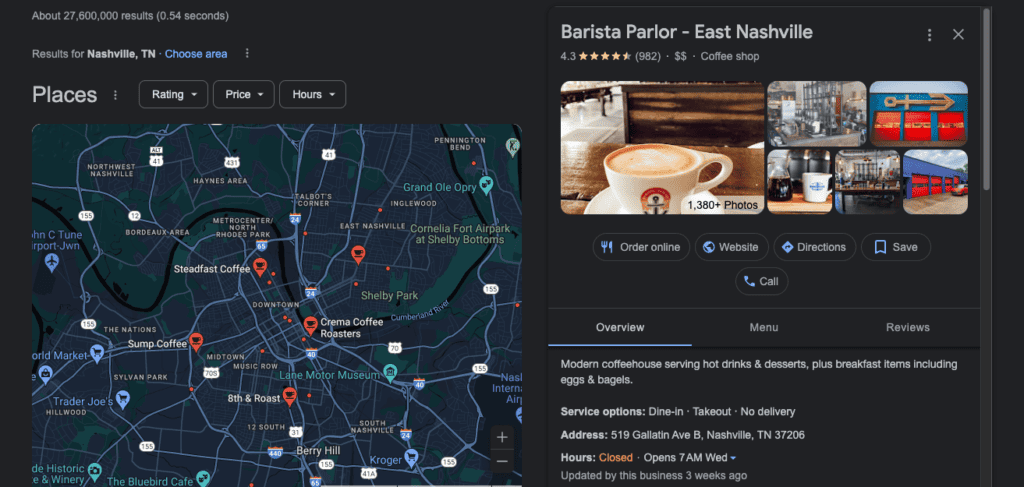Click the Shelby Park map label
The image size is (1024, 487).
point(389,296)
